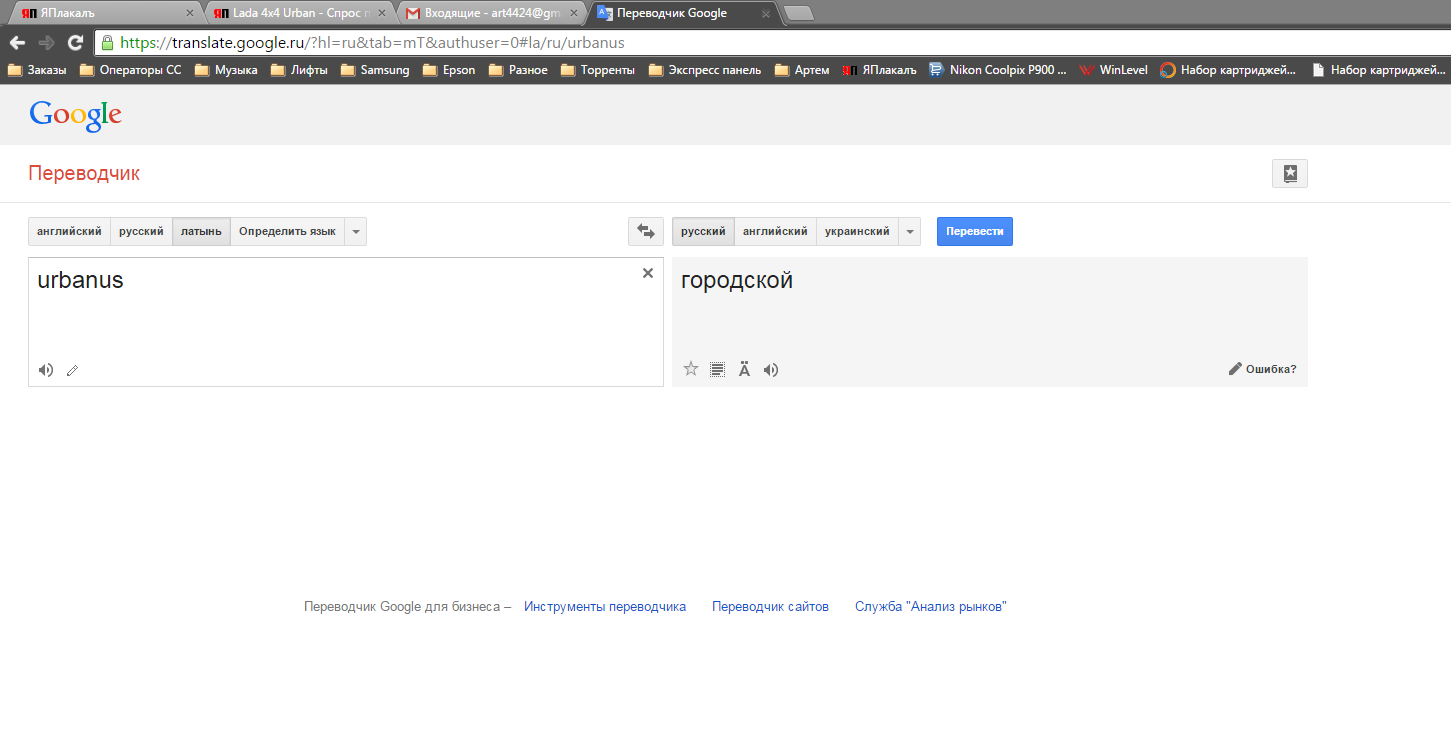Click the address bar URL field
1451x756 pixels.
pos(770,43)
